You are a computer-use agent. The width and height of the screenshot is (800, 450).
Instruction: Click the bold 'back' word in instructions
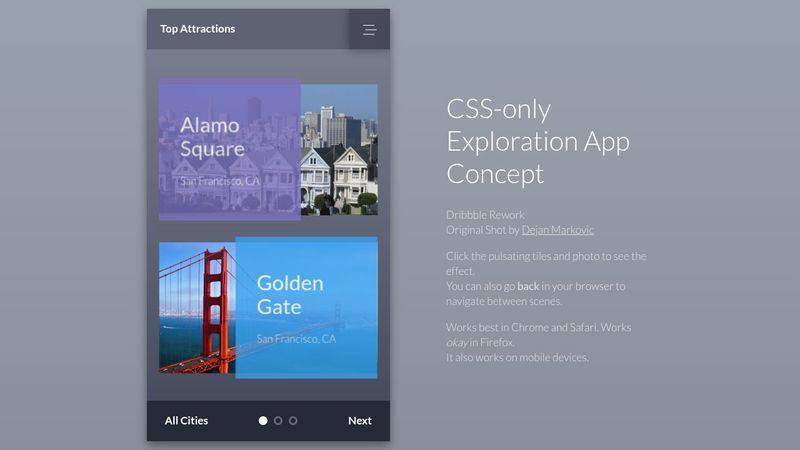tap(528, 286)
